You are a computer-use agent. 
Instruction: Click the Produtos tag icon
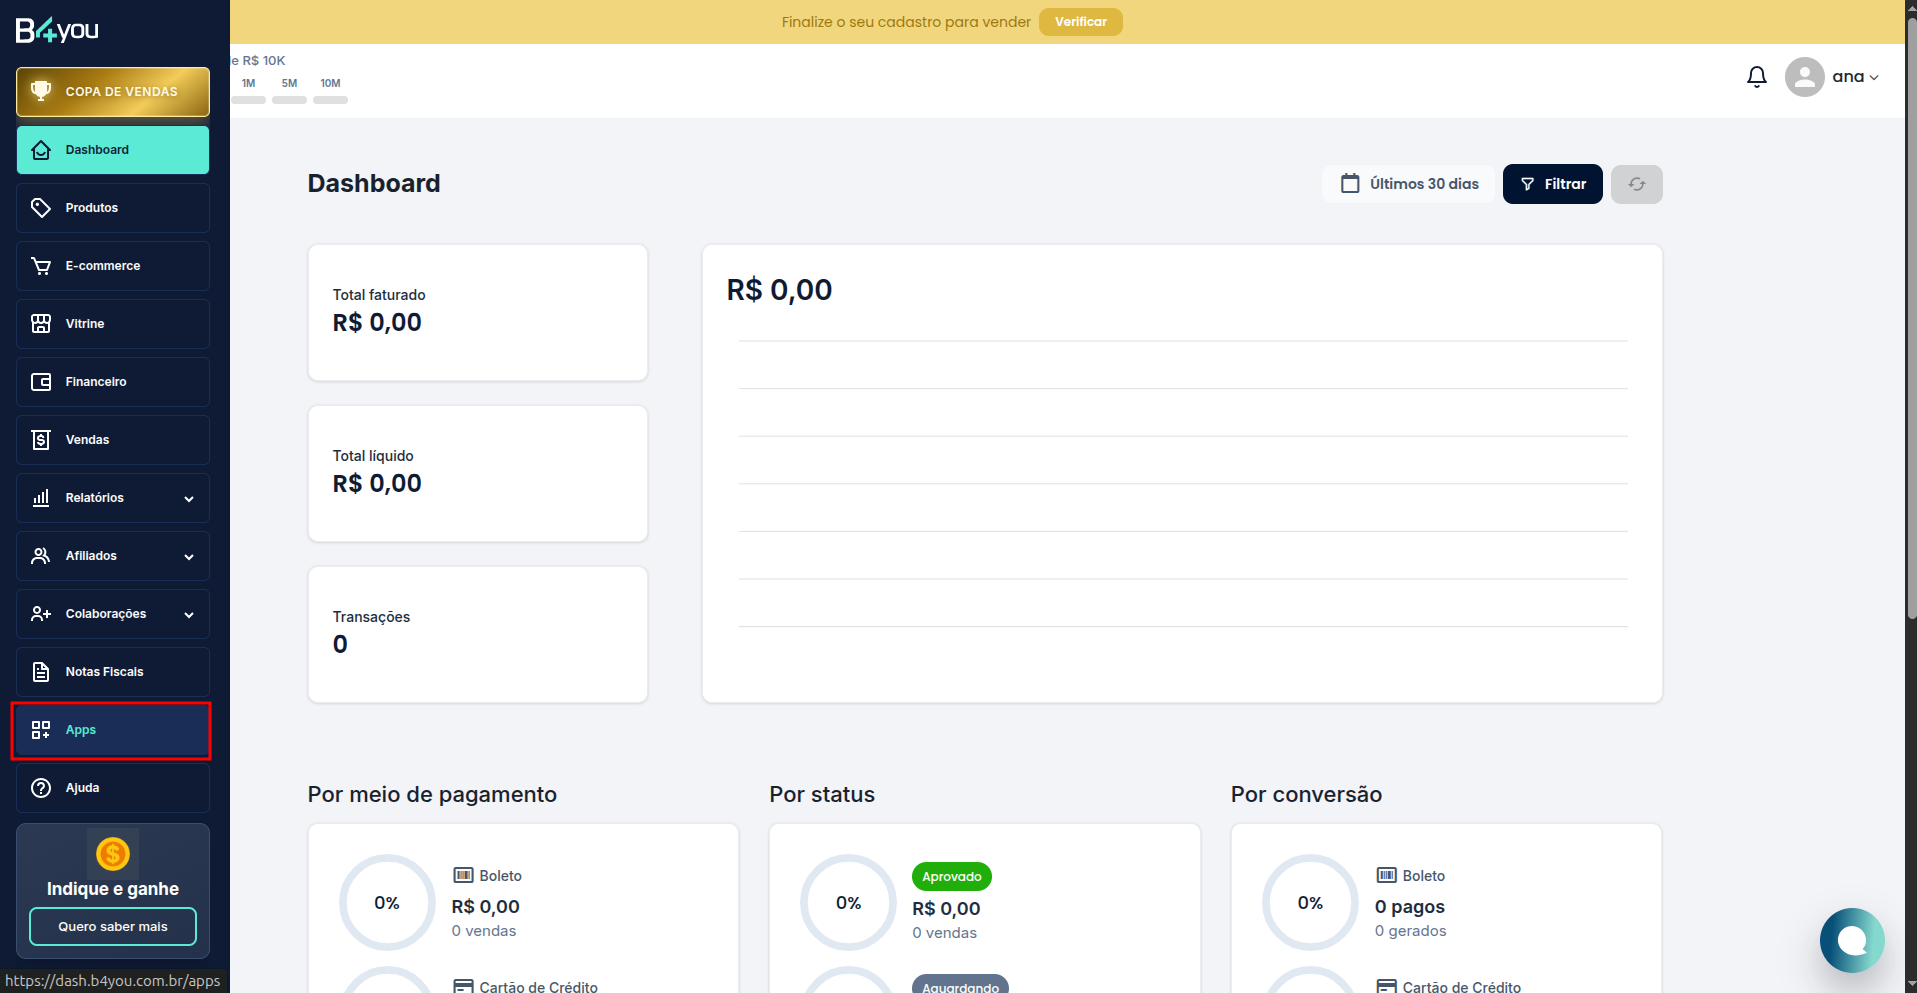(41, 208)
